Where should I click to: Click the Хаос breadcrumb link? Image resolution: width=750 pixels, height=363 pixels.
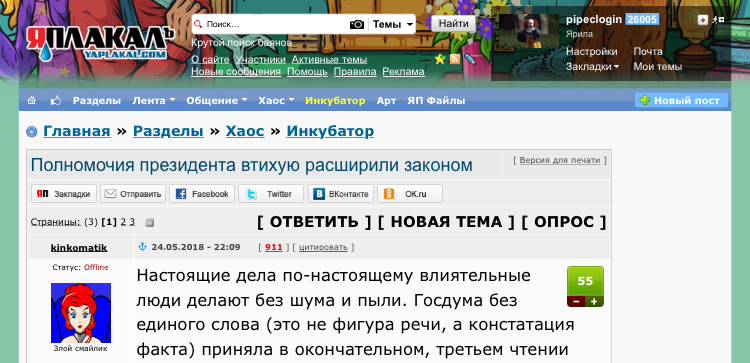click(245, 131)
